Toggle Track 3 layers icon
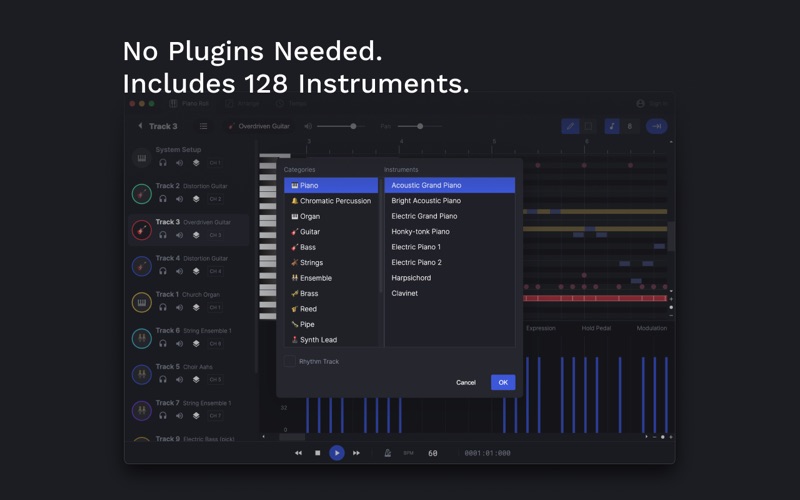The width and height of the screenshot is (800, 500). click(196, 235)
